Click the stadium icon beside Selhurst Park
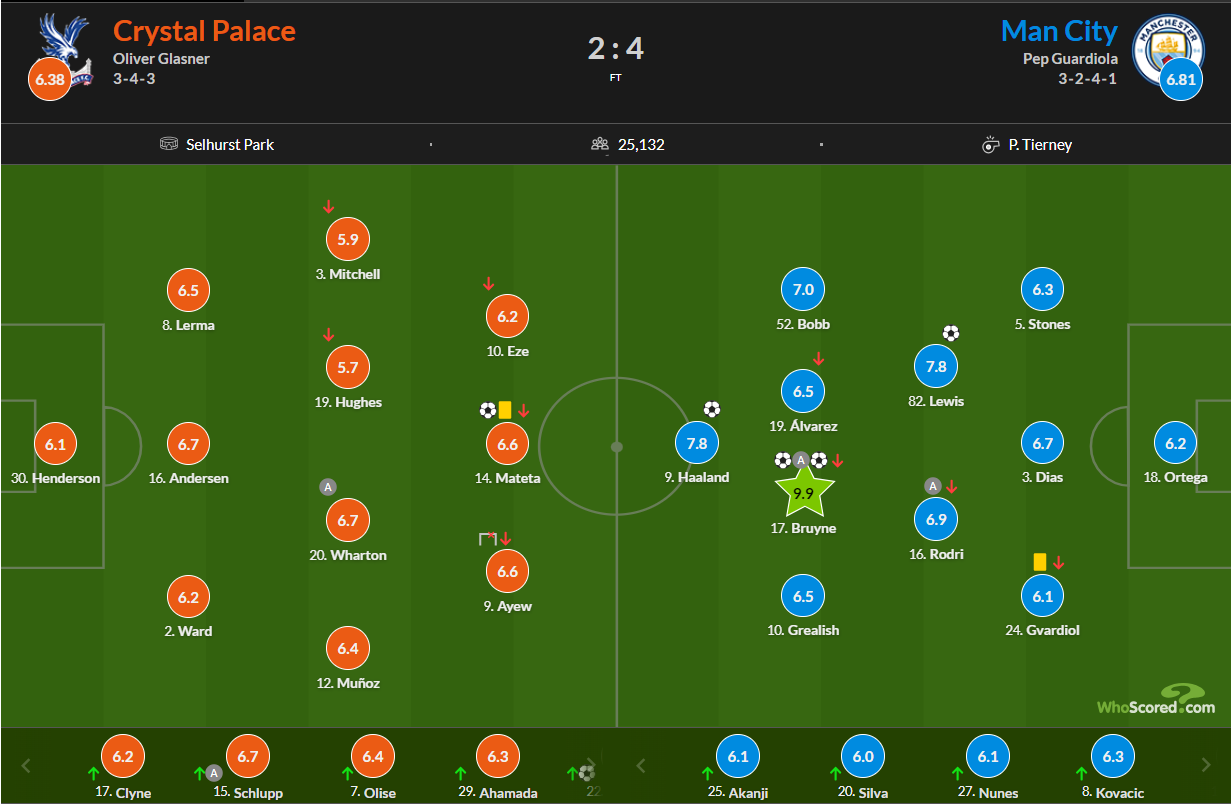1232x804 pixels. tap(169, 144)
